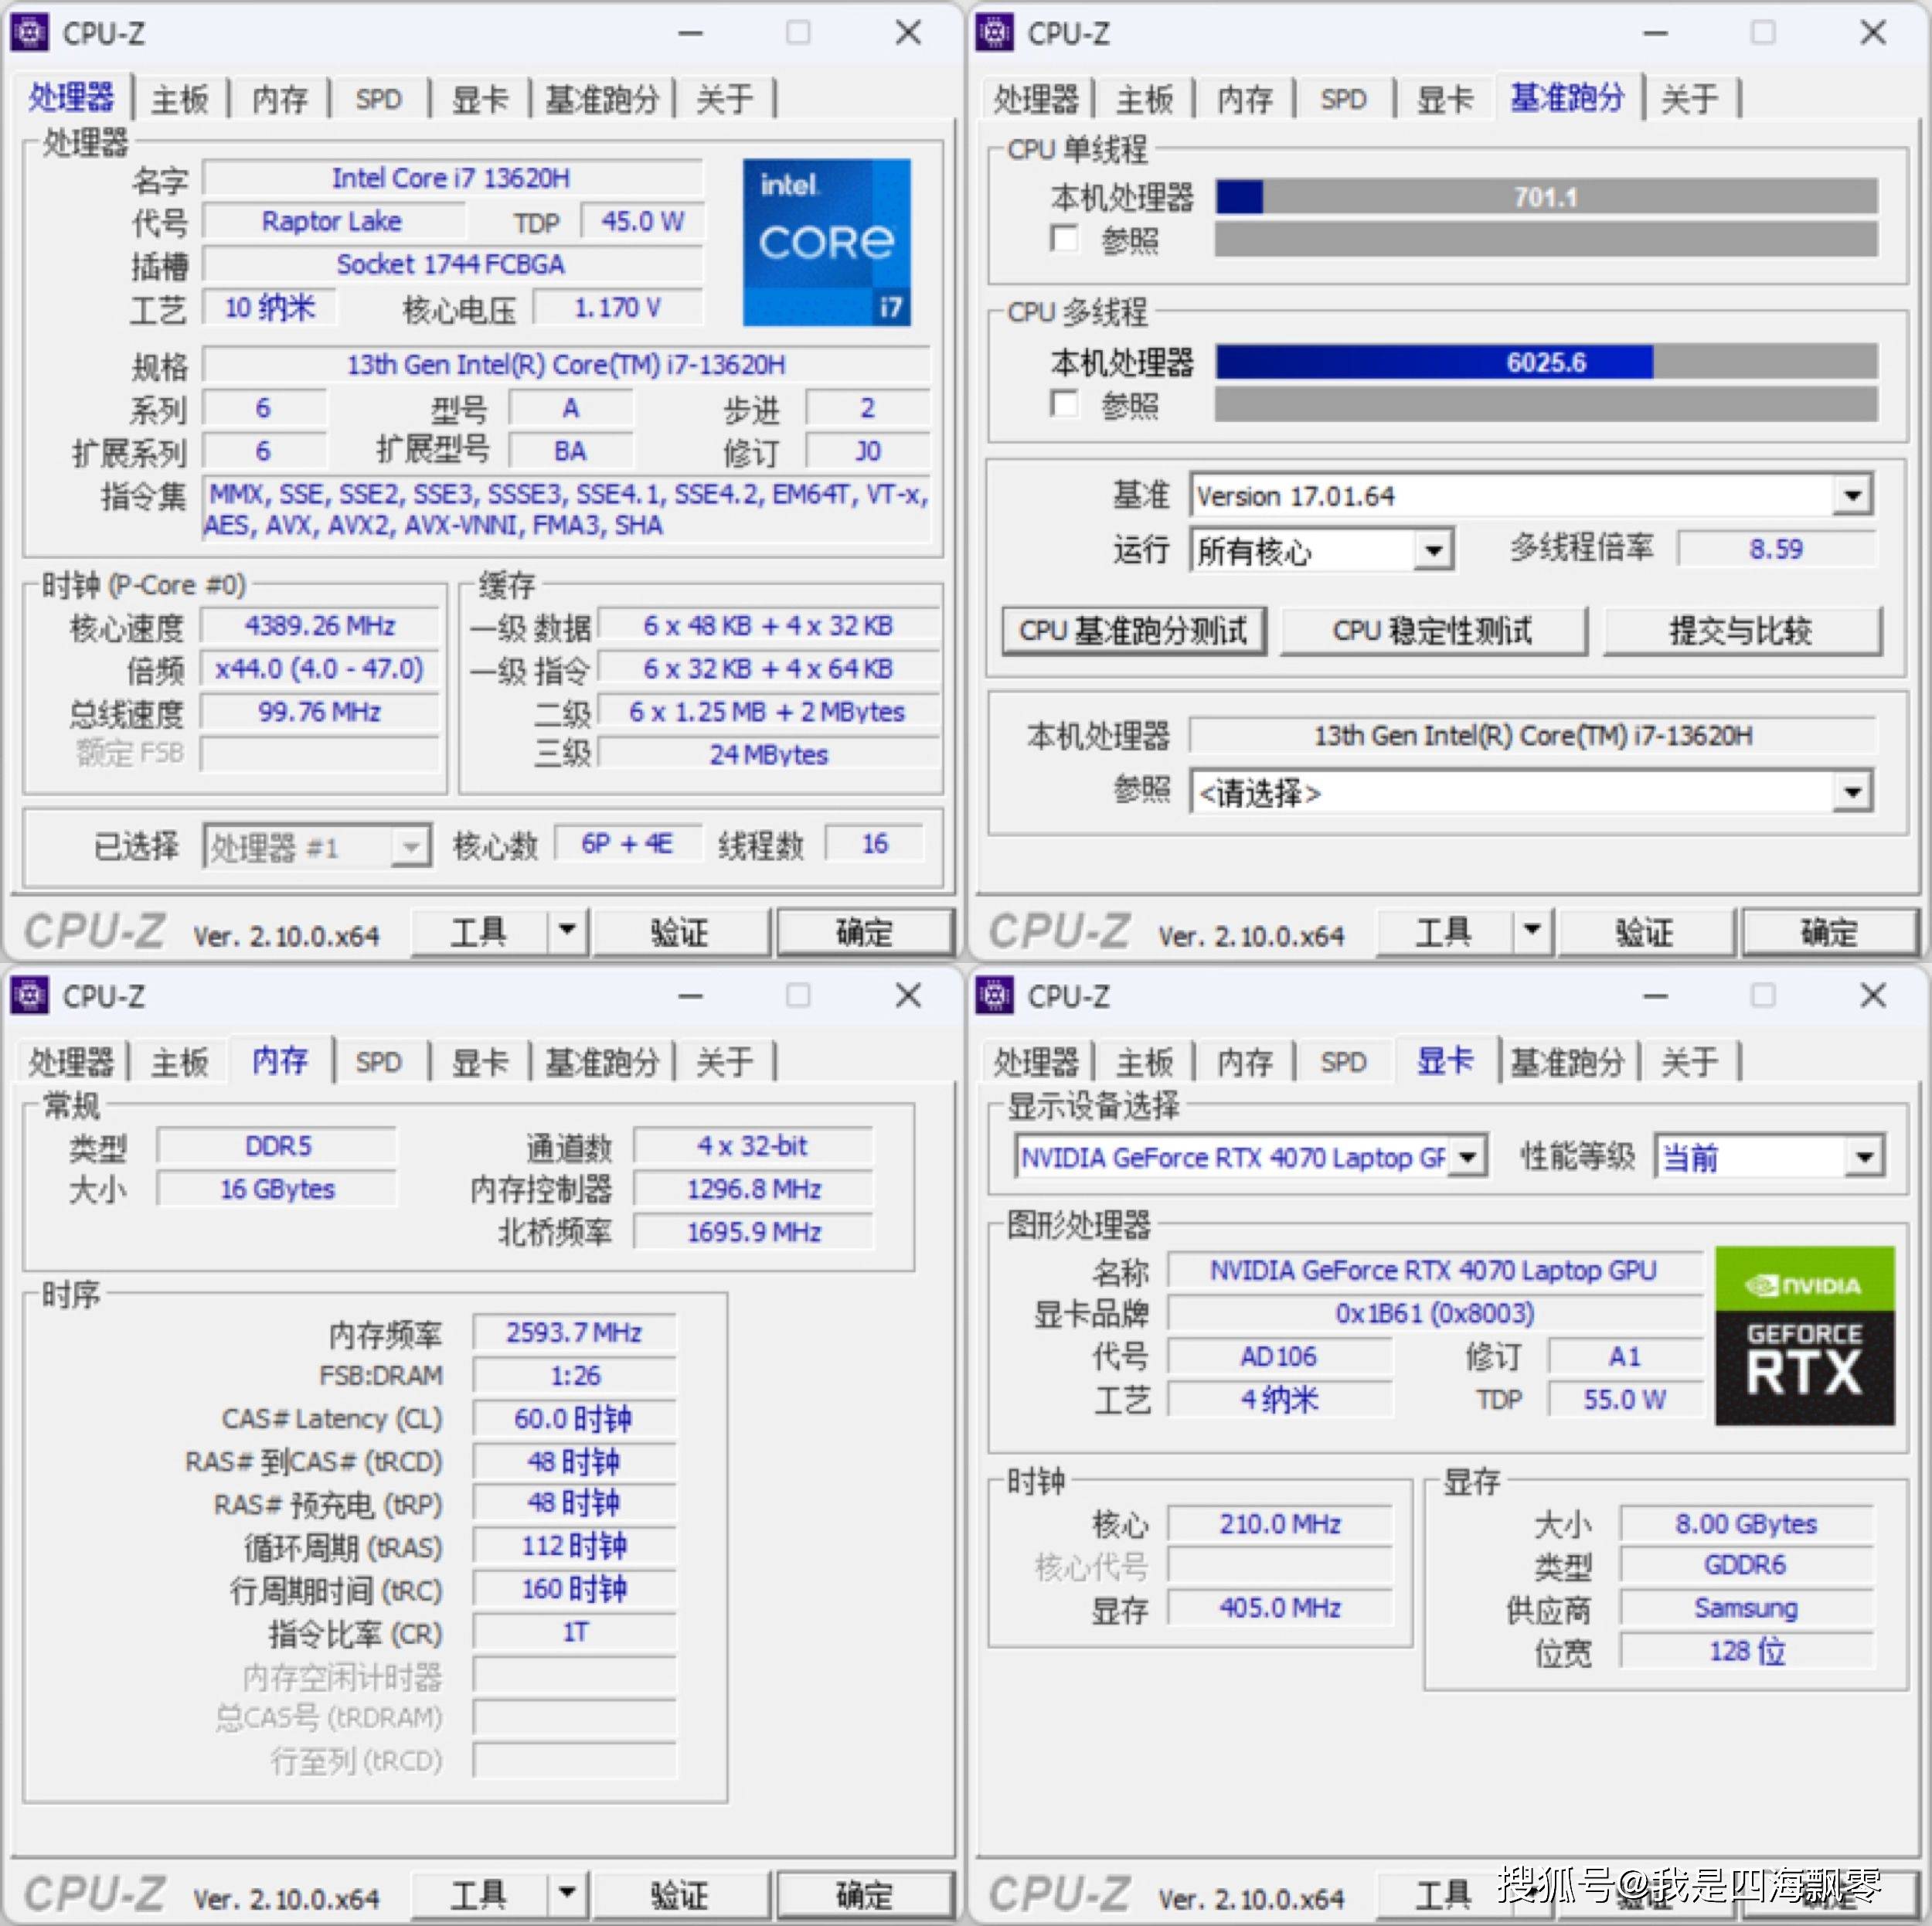Expand the 工具 arrow in the memory window

(567, 1893)
